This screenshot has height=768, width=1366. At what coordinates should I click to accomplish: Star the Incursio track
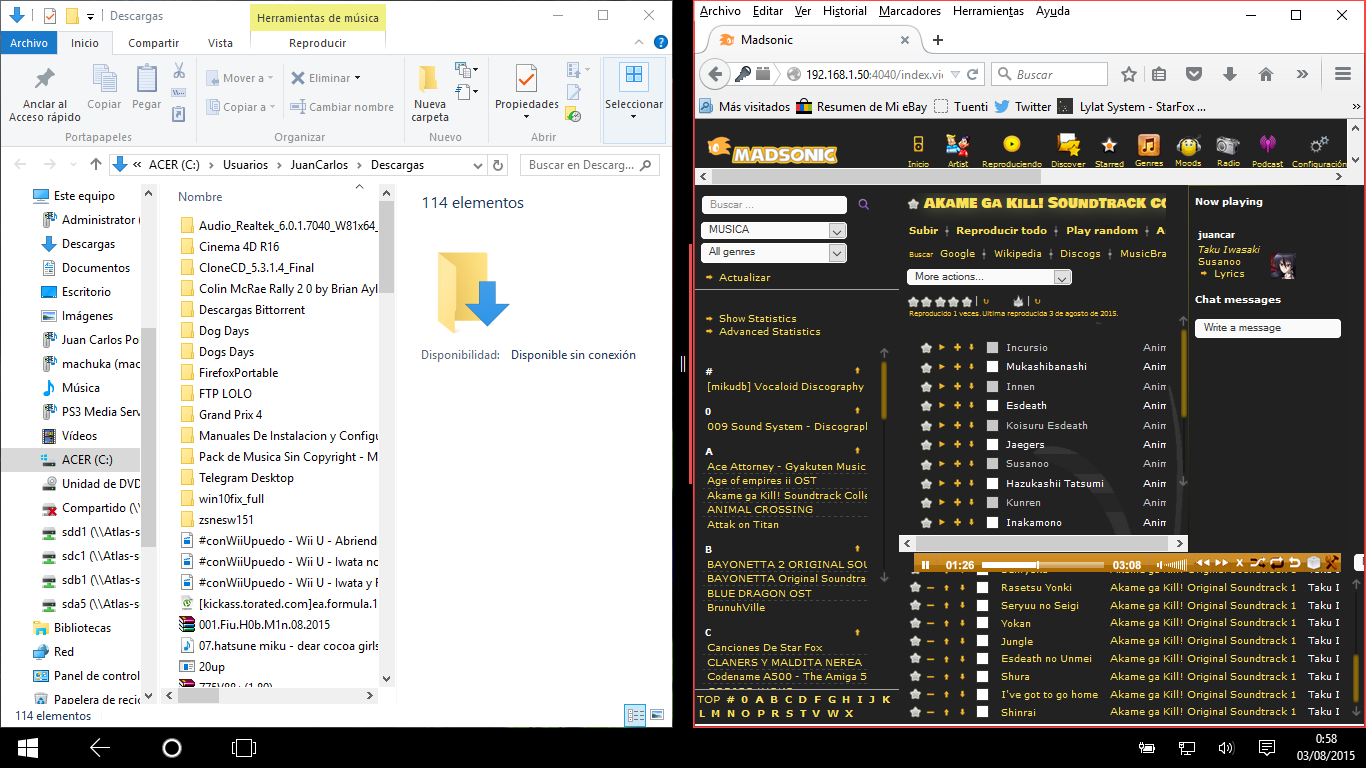[x=926, y=347]
